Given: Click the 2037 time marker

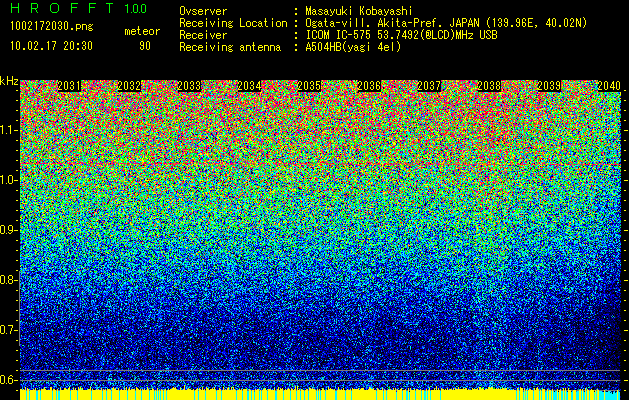Looking at the screenshot, I should [x=429, y=86].
